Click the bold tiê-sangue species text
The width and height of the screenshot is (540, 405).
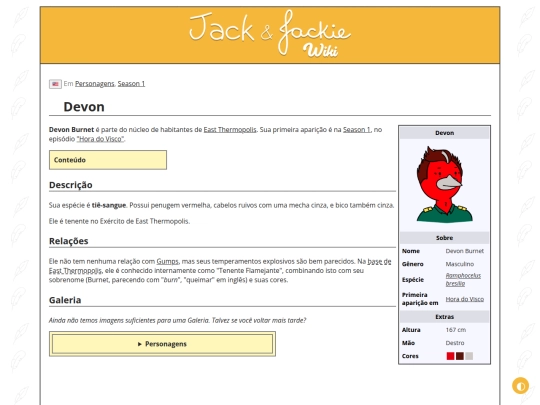[x=109, y=205]
